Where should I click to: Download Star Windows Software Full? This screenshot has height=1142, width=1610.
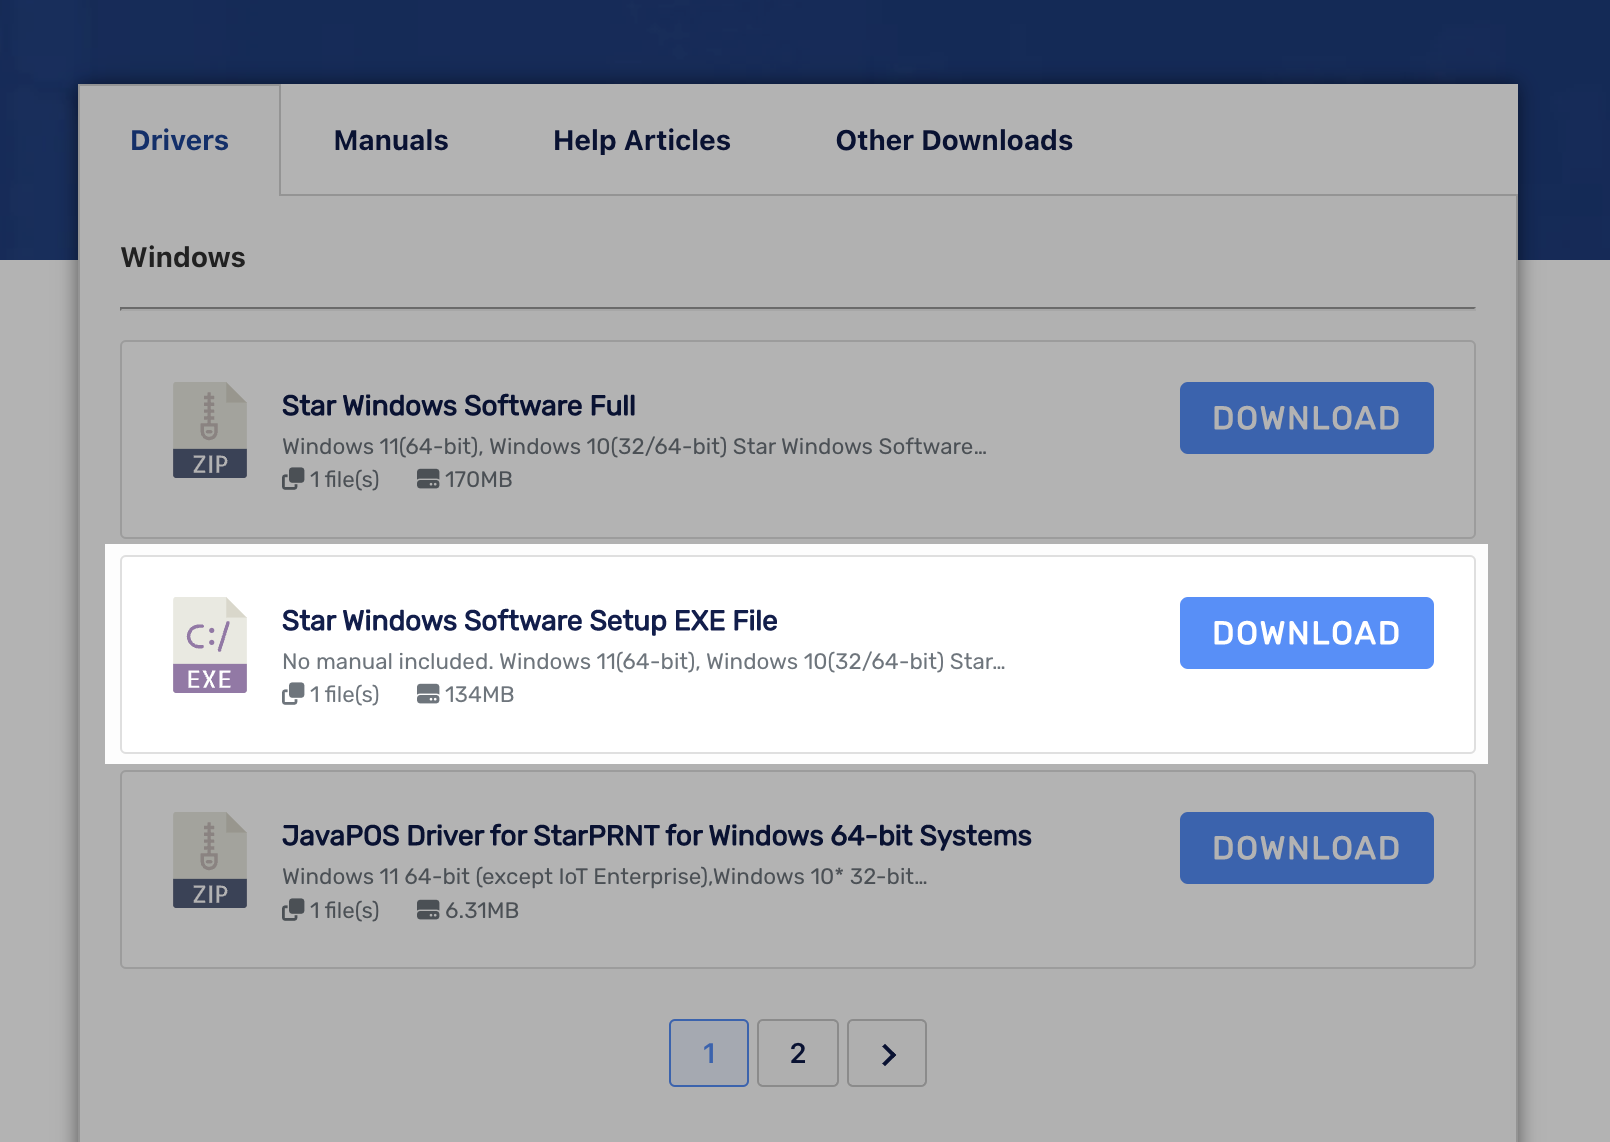[x=1306, y=418]
